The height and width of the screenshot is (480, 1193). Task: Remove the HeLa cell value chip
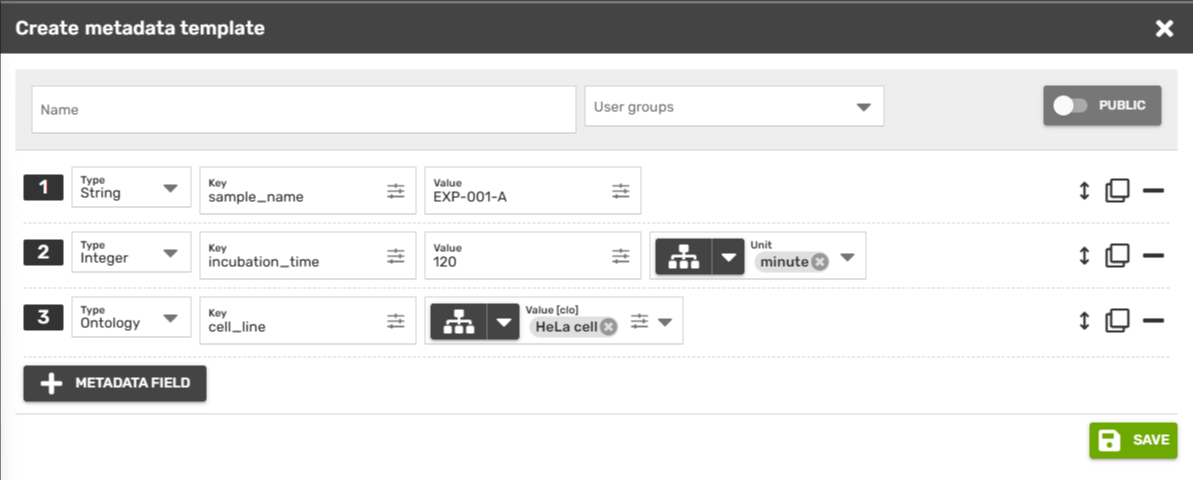608,327
